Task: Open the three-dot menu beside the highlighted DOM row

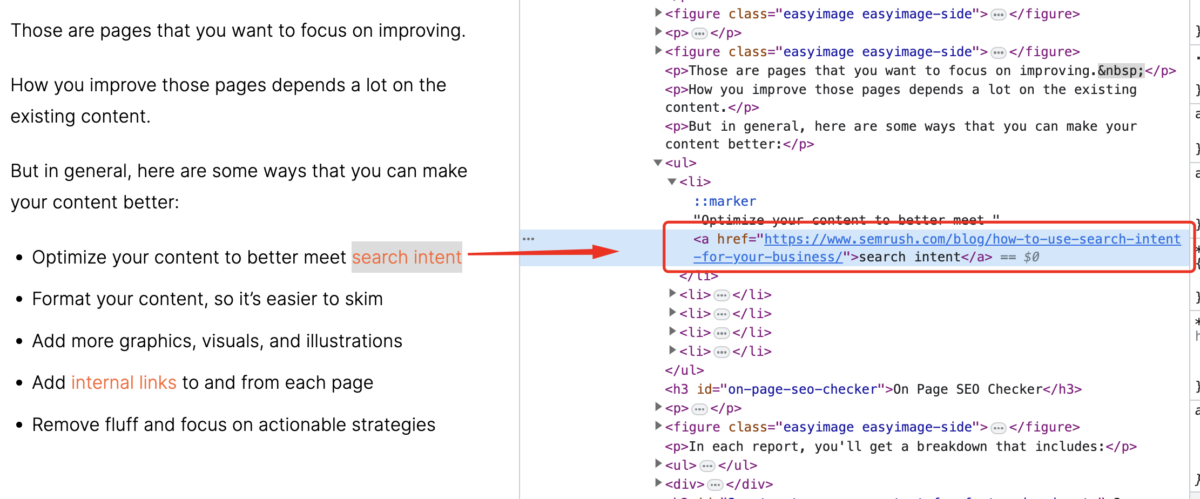Action: [528, 239]
